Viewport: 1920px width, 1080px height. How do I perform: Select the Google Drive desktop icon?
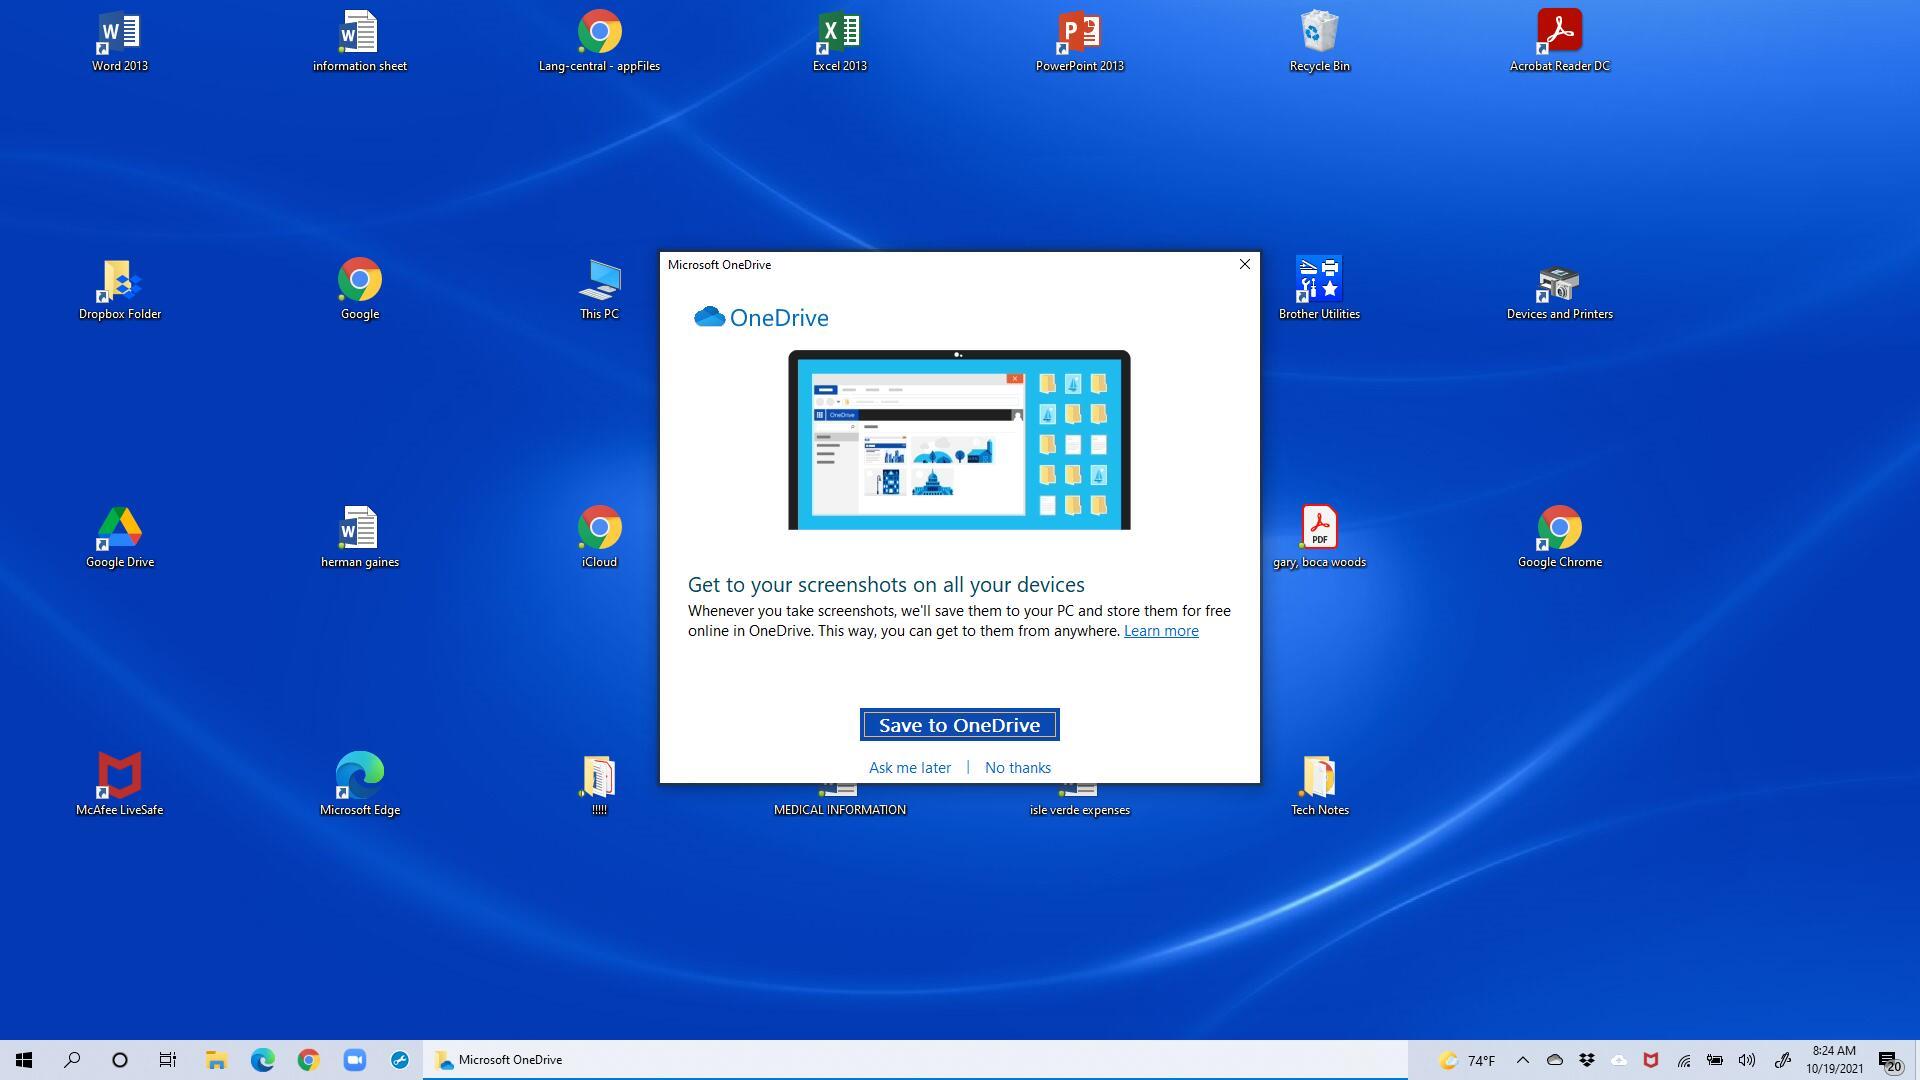point(120,537)
